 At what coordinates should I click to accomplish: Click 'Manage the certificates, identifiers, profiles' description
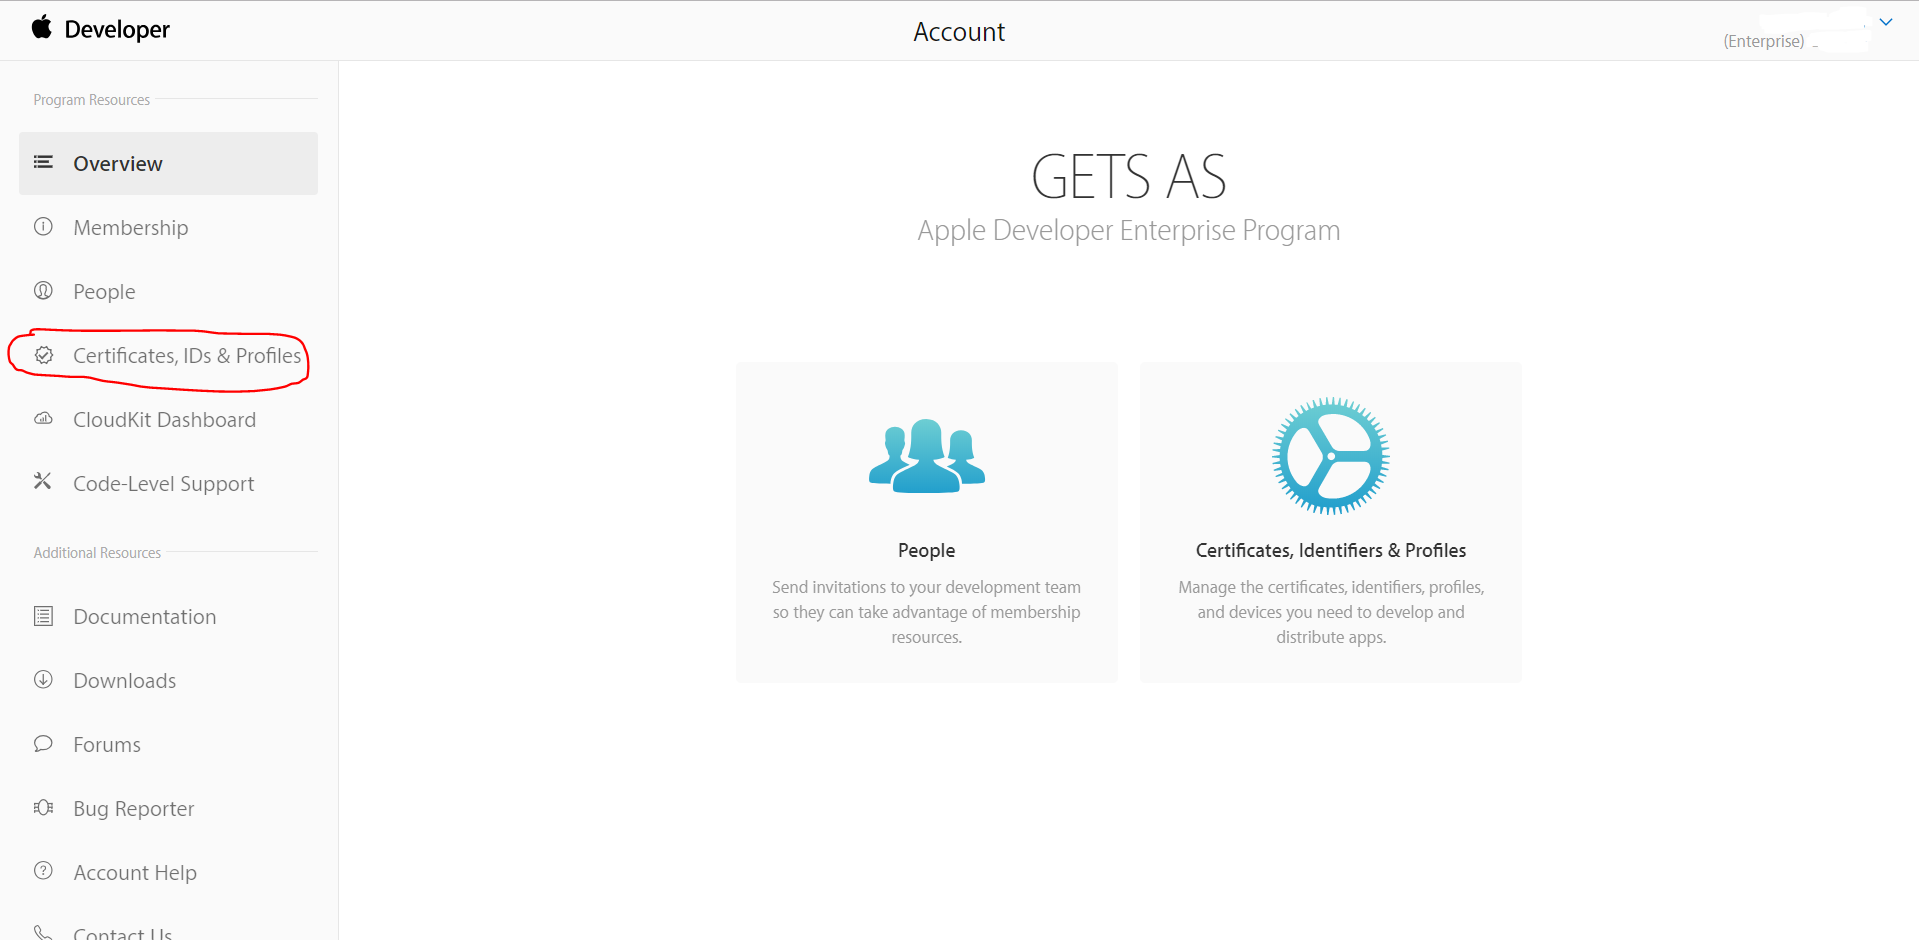pos(1330,612)
